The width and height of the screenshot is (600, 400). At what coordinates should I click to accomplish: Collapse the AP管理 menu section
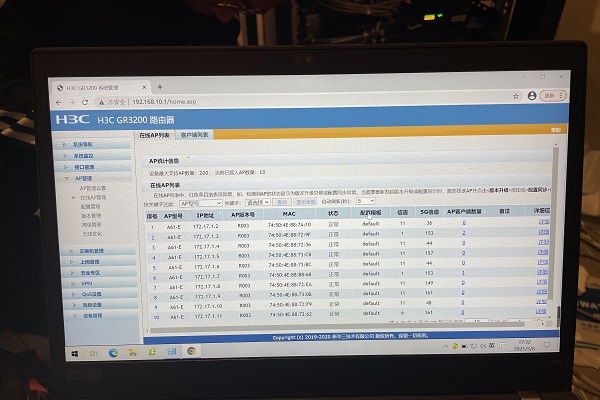pos(83,178)
